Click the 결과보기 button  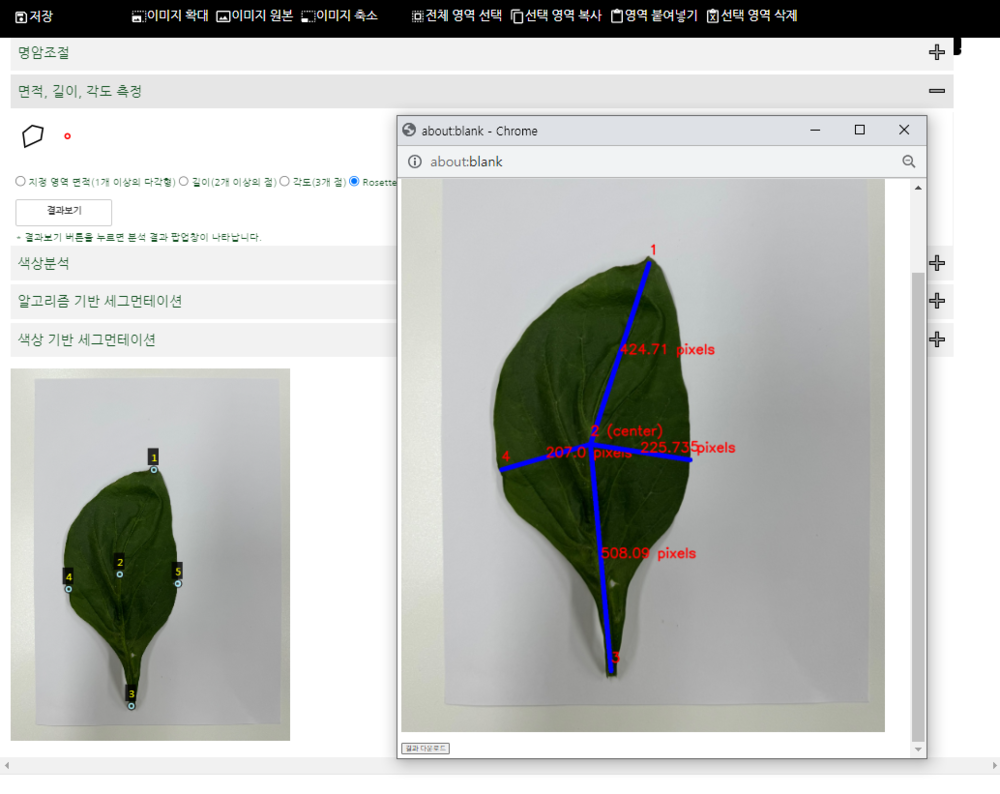[64, 212]
